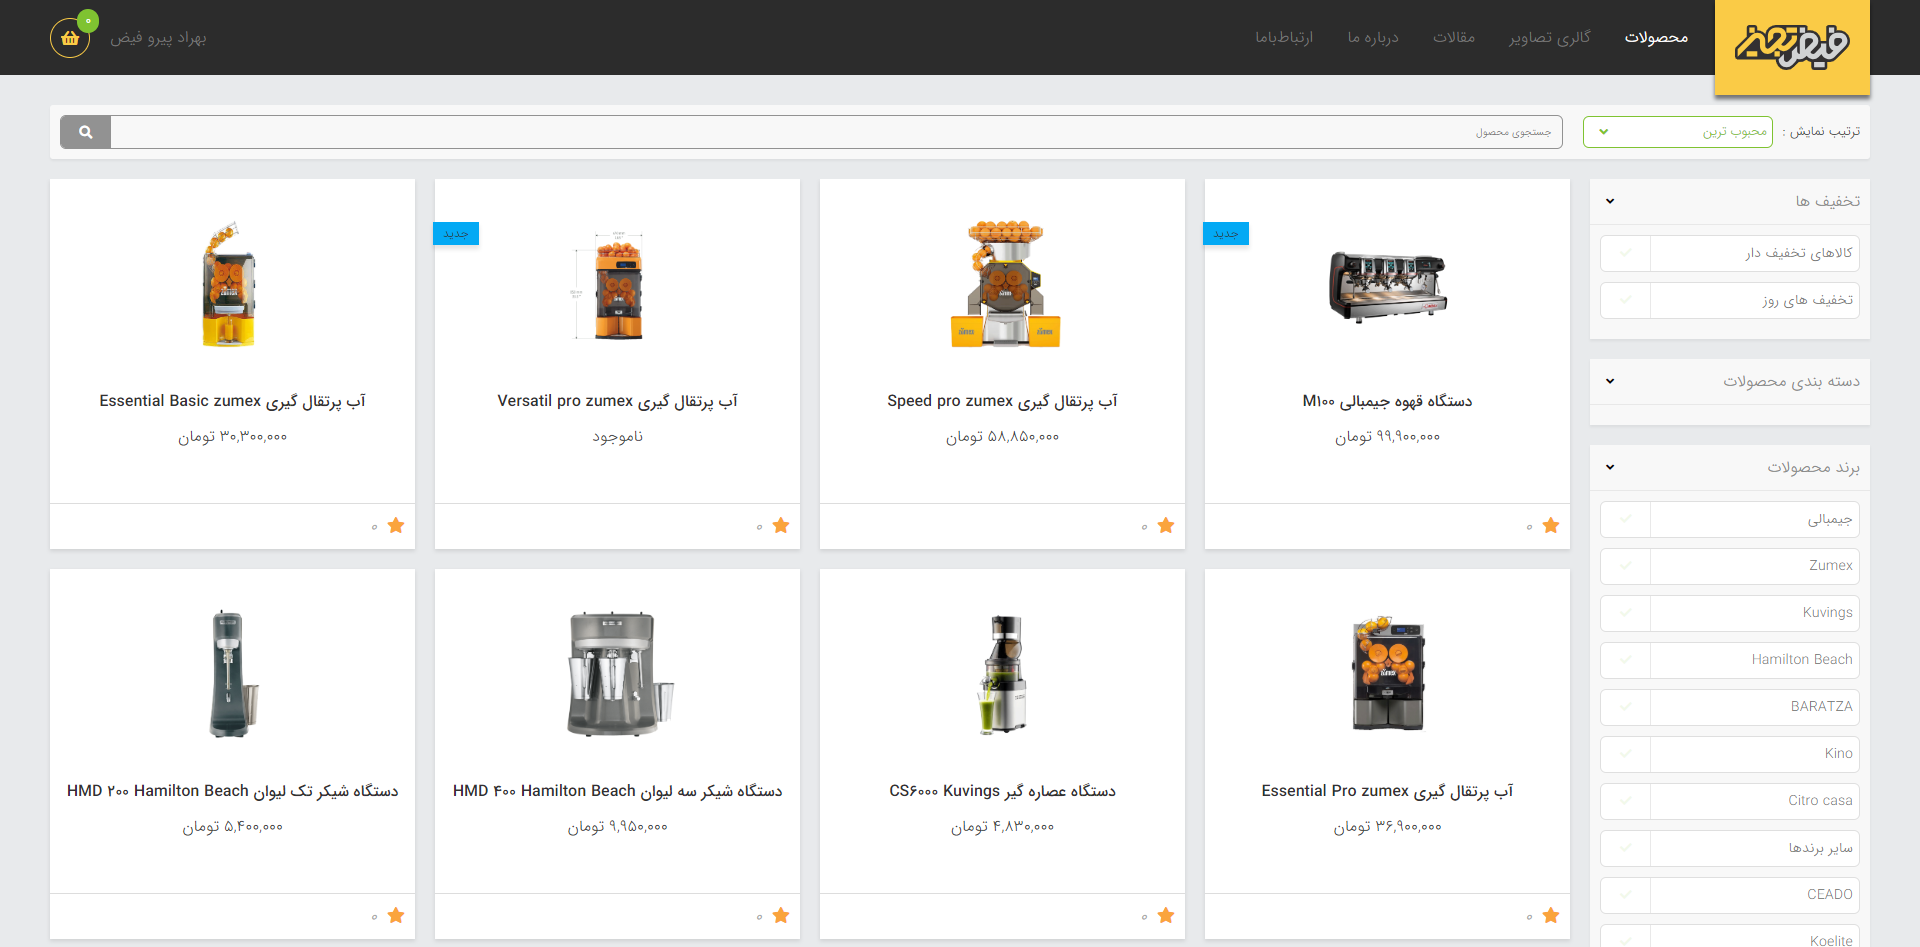Open the shopping cart basket icon
This screenshot has width=1920, height=947.
[70, 38]
